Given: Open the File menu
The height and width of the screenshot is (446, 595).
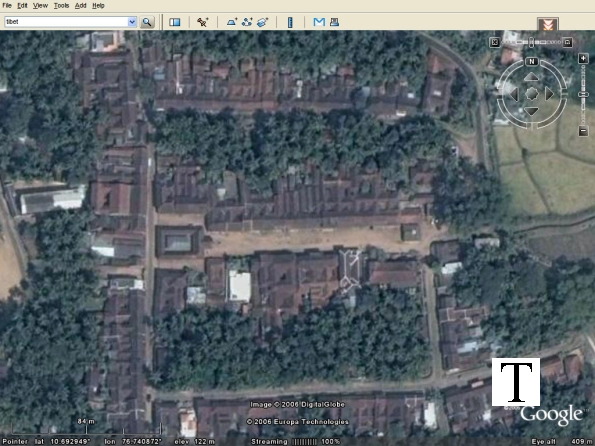Looking at the screenshot, I should coord(7,6).
